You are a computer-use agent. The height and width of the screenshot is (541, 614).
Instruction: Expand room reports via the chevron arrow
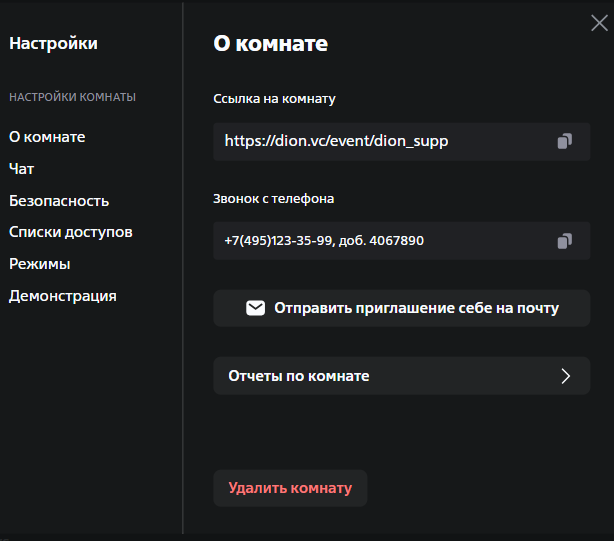(x=565, y=376)
